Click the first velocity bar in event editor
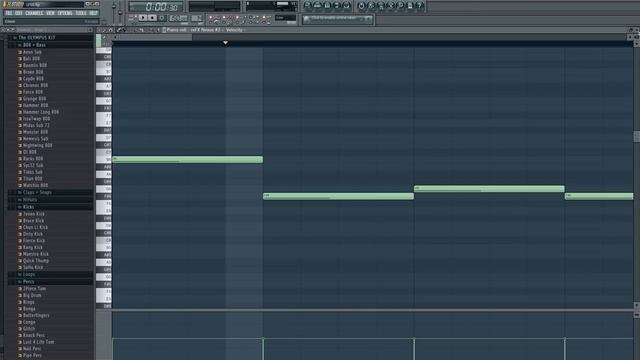 click(x=113, y=349)
